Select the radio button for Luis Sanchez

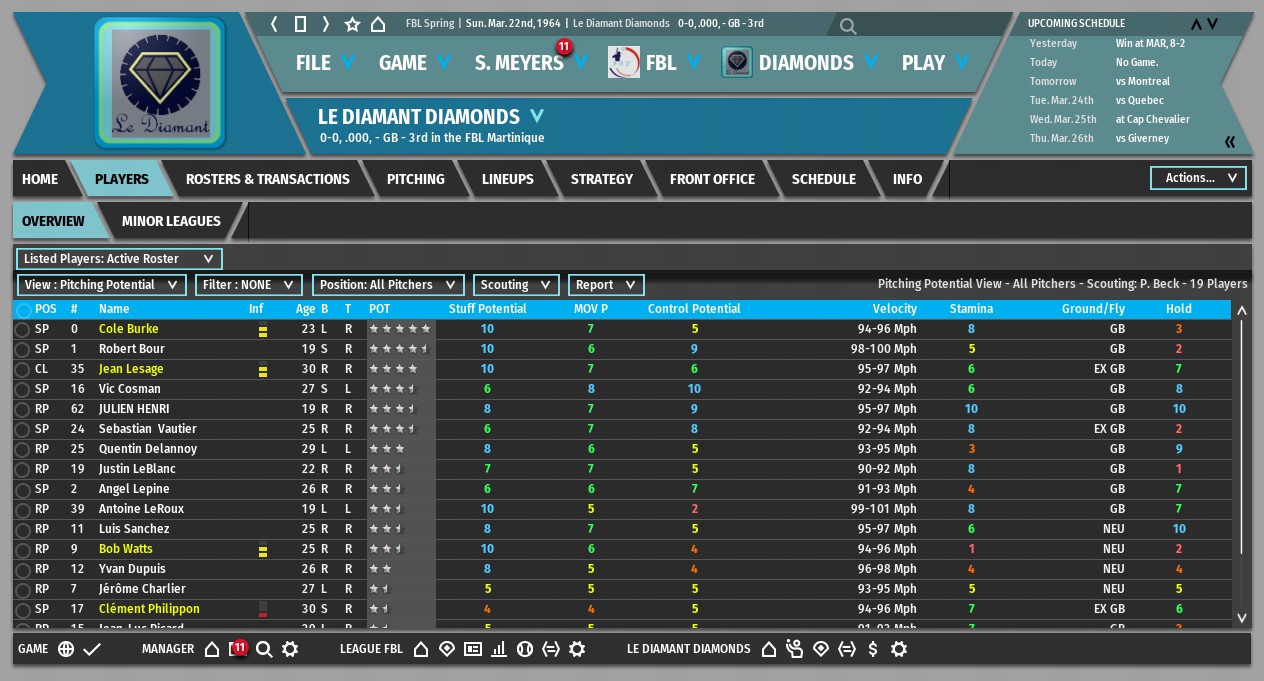[23, 529]
